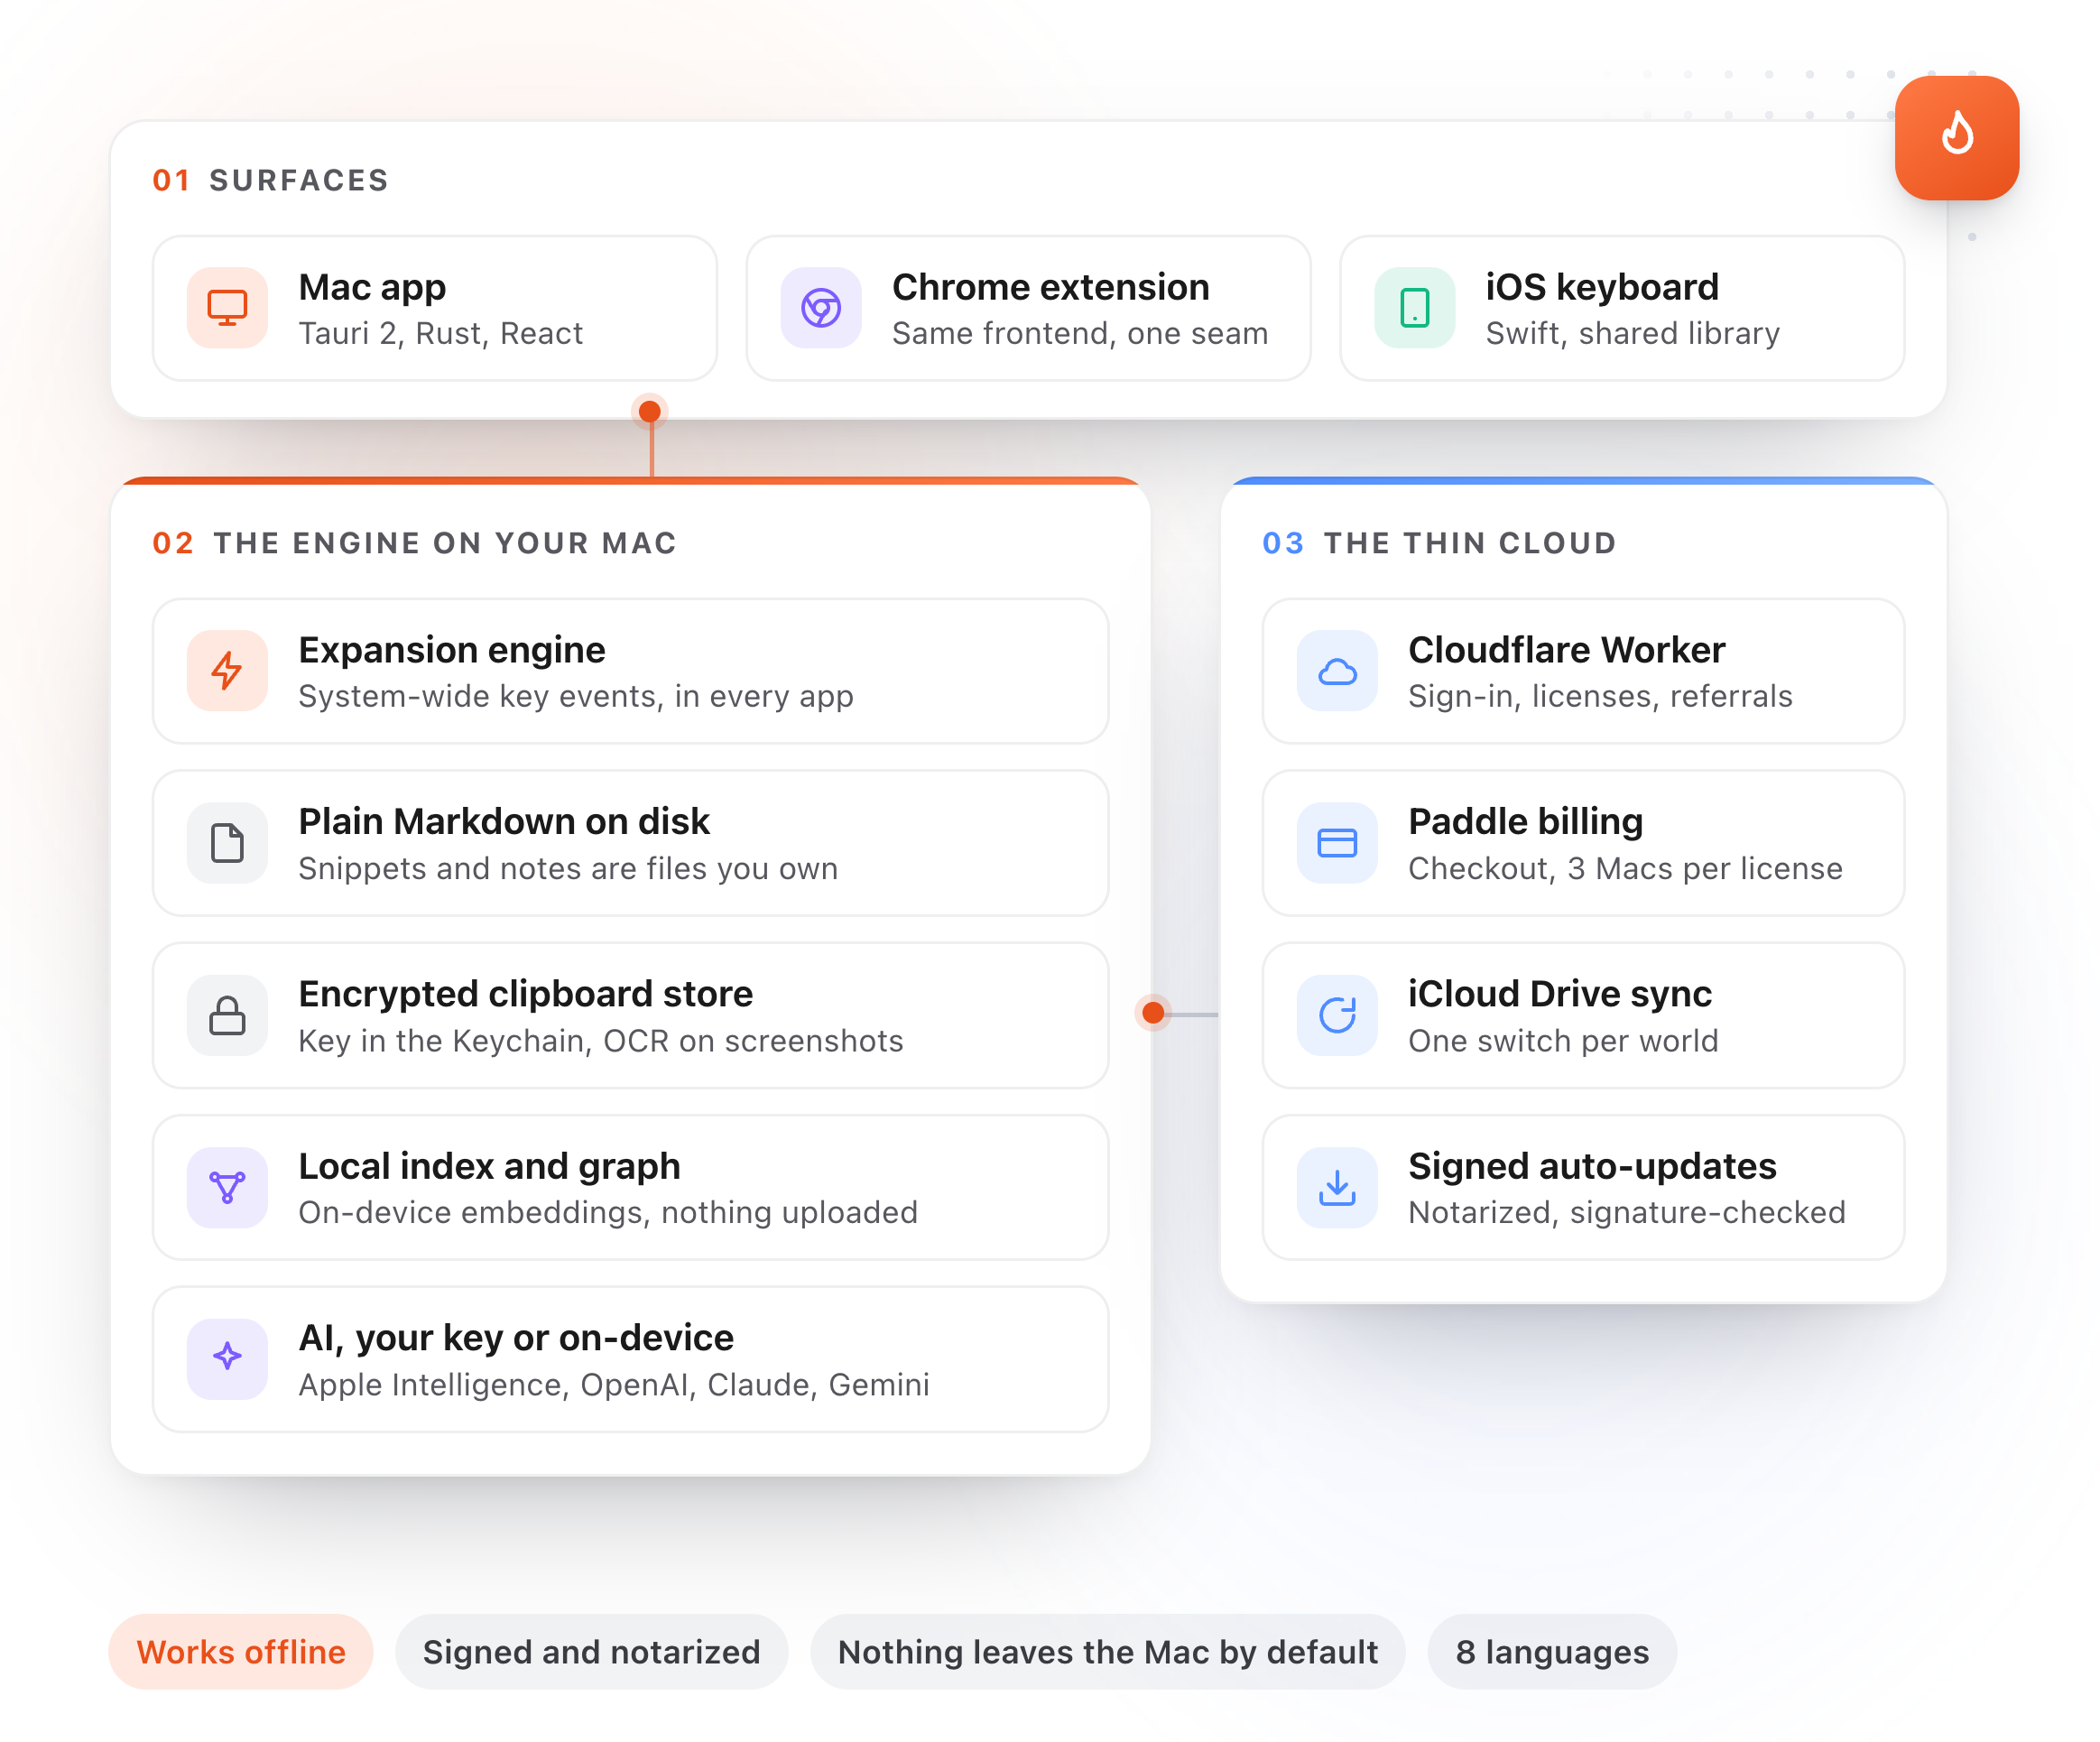This screenshot has width=2100, height=1742.
Task: Click the orange flame app logo
Action: pos(1956,138)
